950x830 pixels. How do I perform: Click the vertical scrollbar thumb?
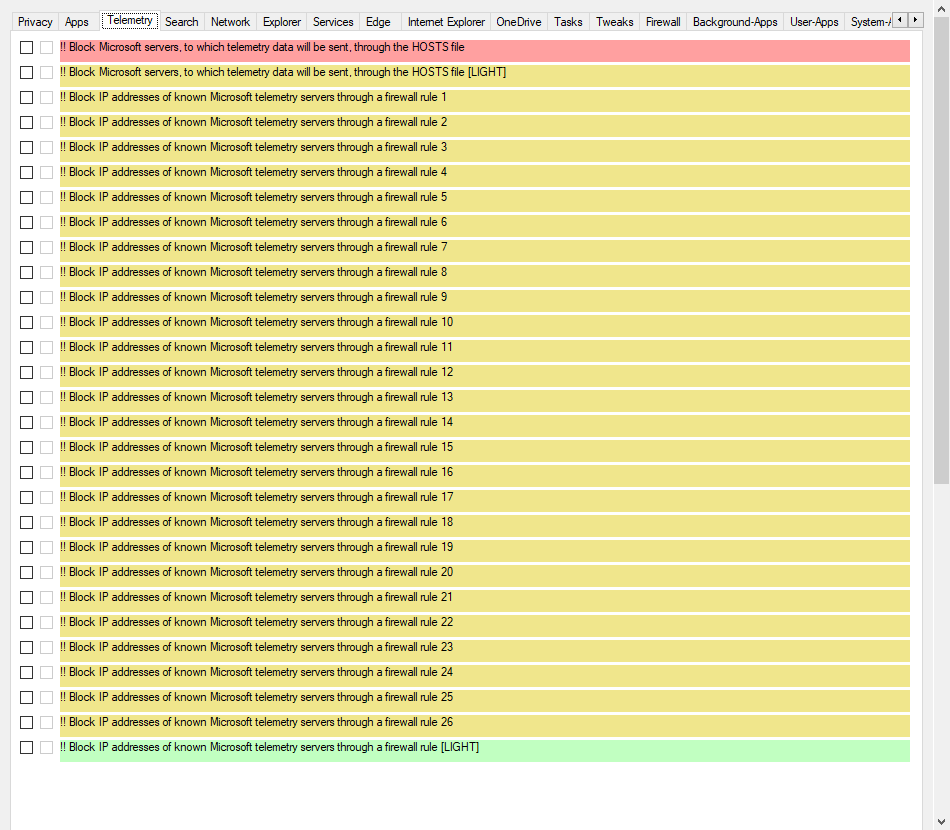(x=941, y=251)
